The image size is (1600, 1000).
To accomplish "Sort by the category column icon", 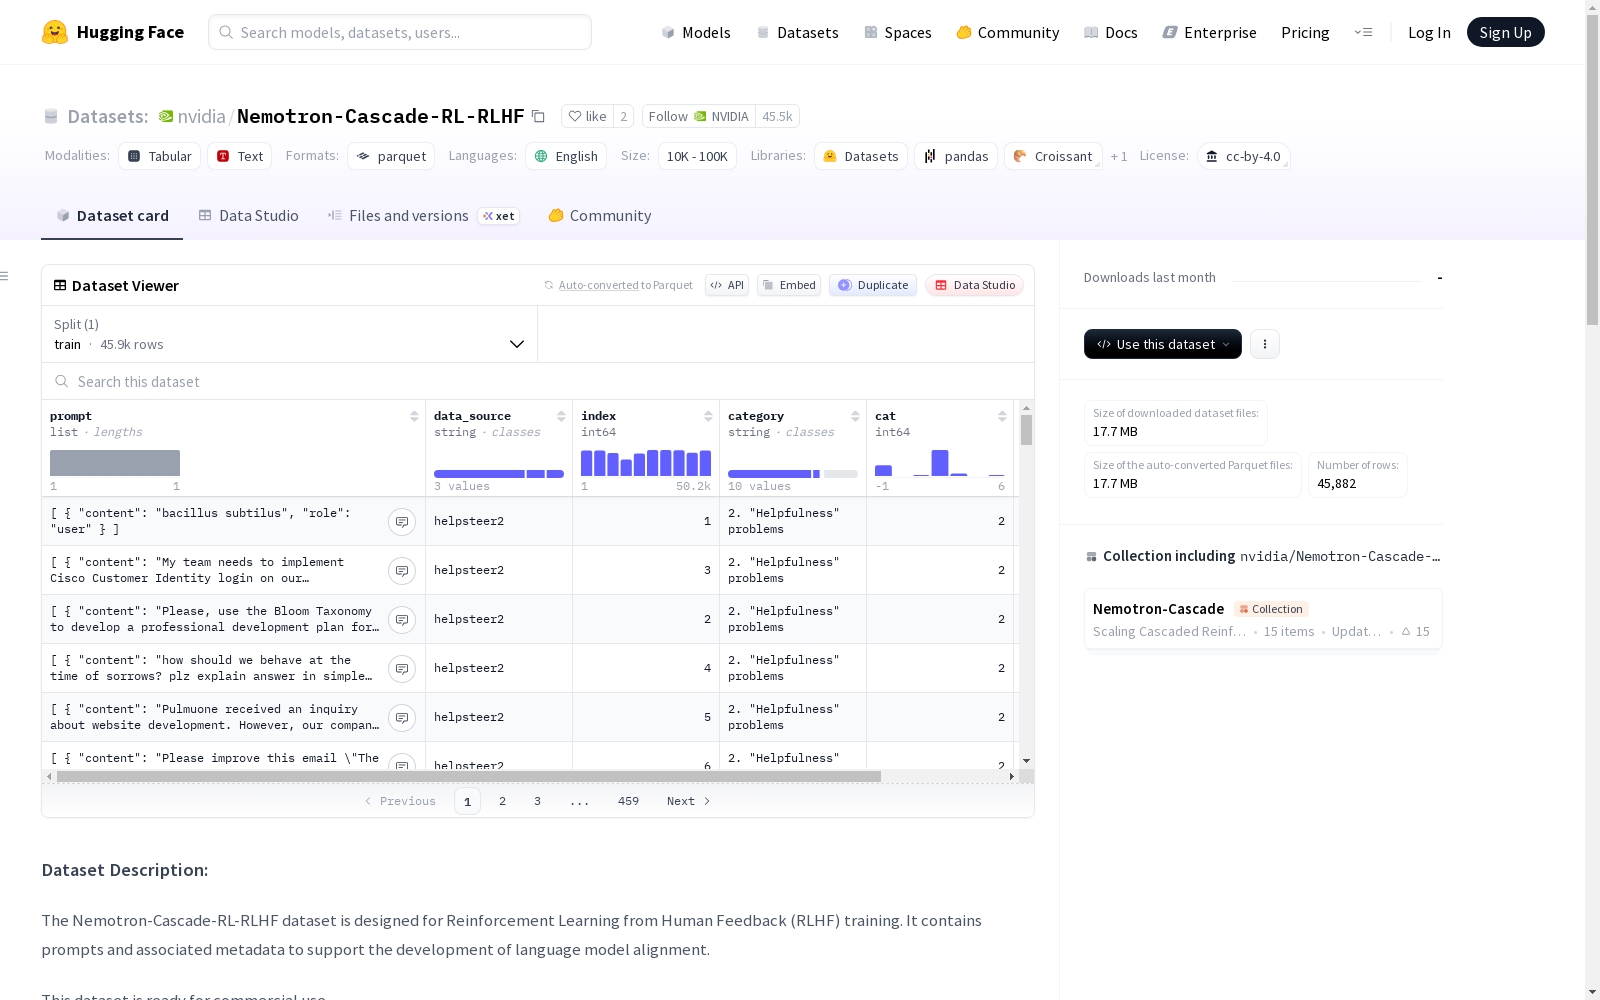I will point(855,416).
